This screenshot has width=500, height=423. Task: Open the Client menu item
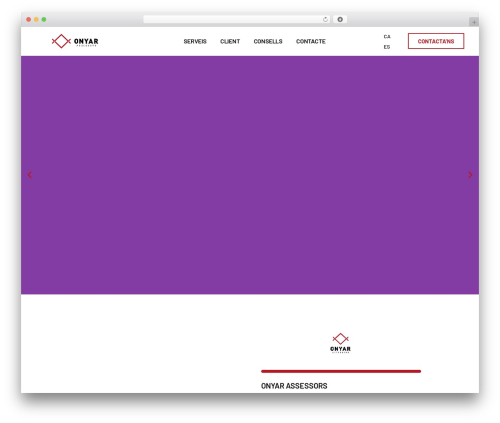230,41
